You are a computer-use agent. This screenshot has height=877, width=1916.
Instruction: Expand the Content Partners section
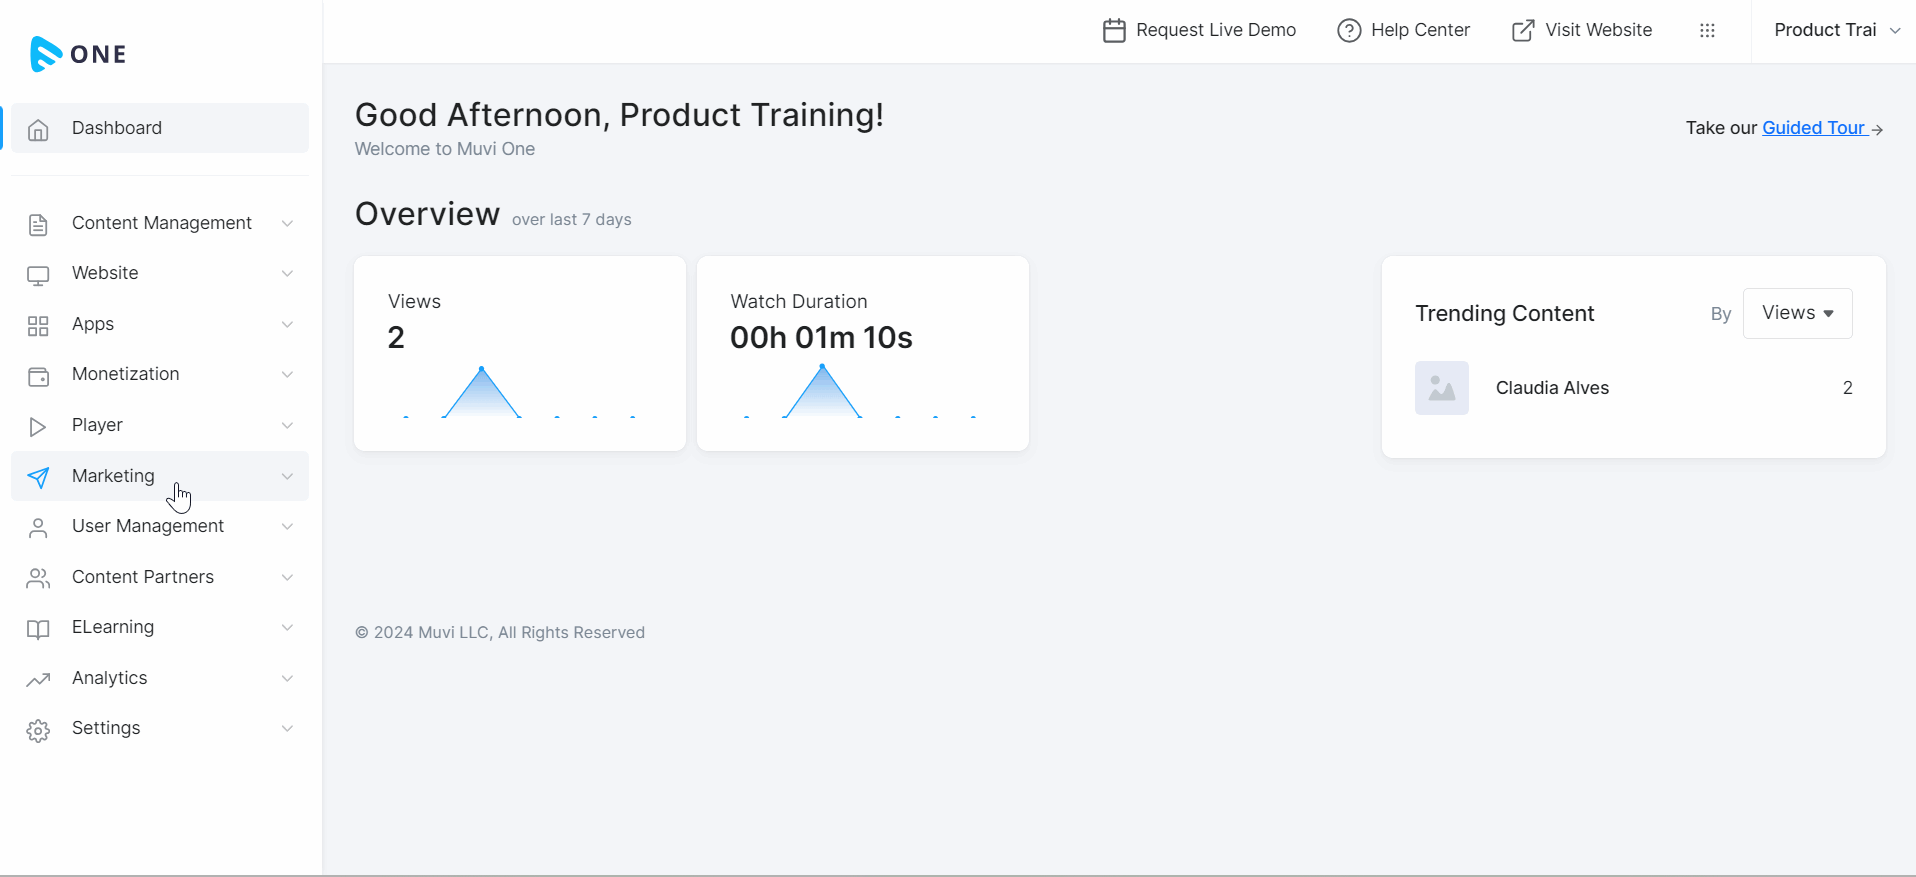pyautogui.click(x=287, y=577)
